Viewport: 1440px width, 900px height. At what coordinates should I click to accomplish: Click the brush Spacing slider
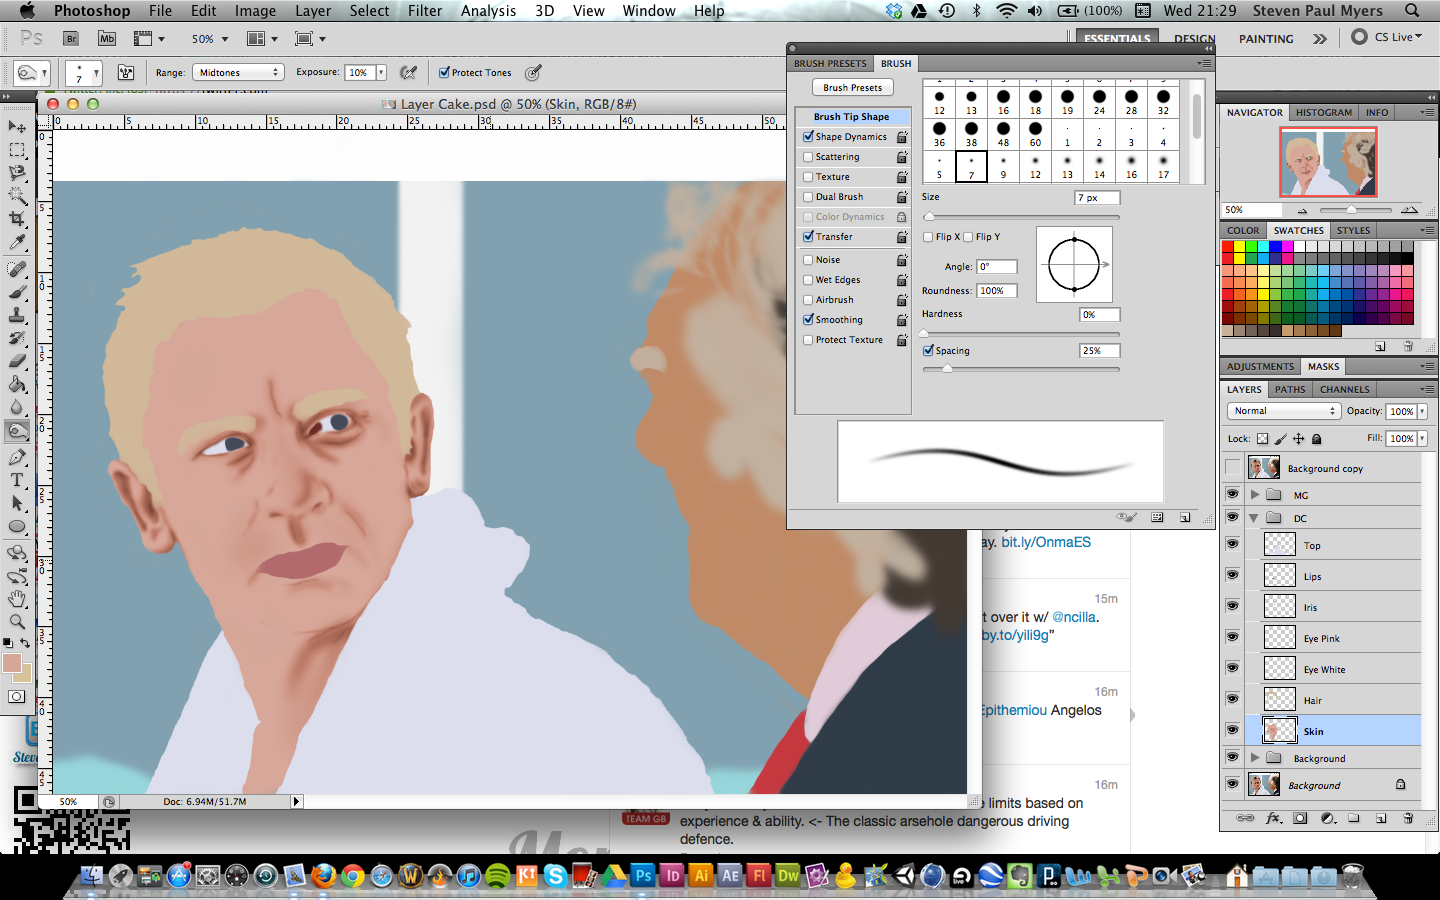[x=1021, y=369]
